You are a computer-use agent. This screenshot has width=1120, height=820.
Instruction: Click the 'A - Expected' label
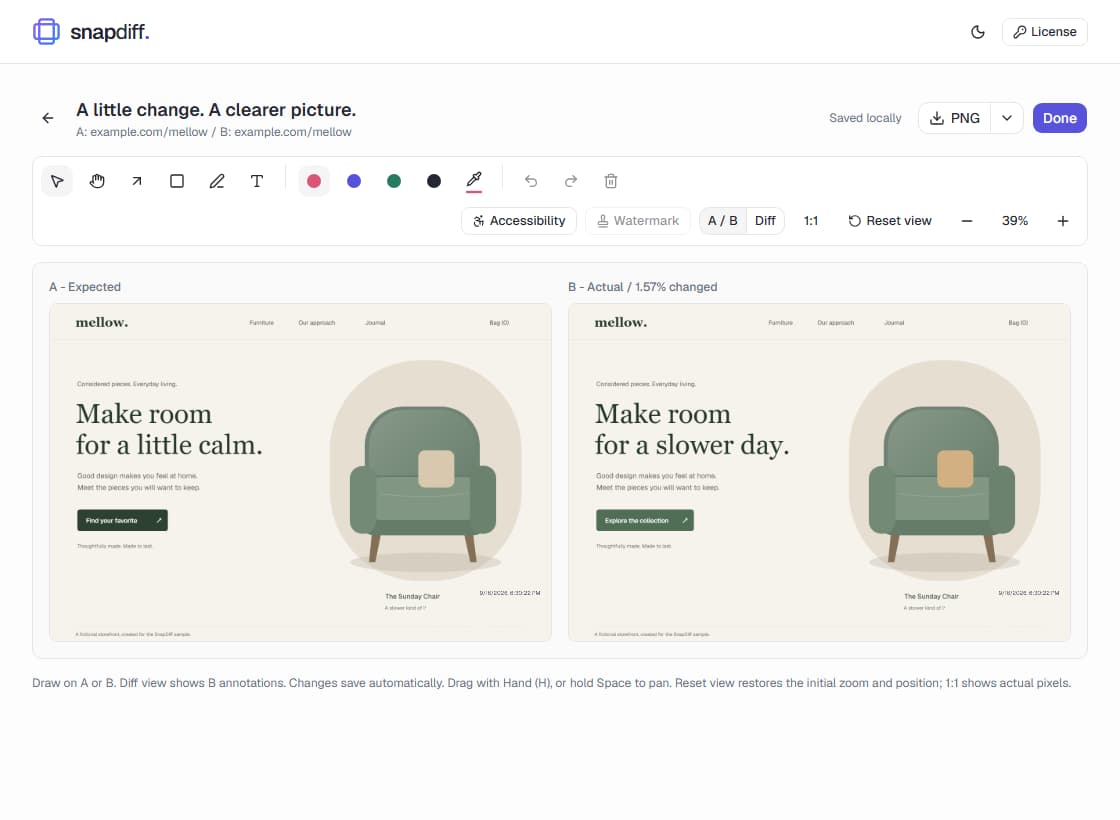pos(85,286)
